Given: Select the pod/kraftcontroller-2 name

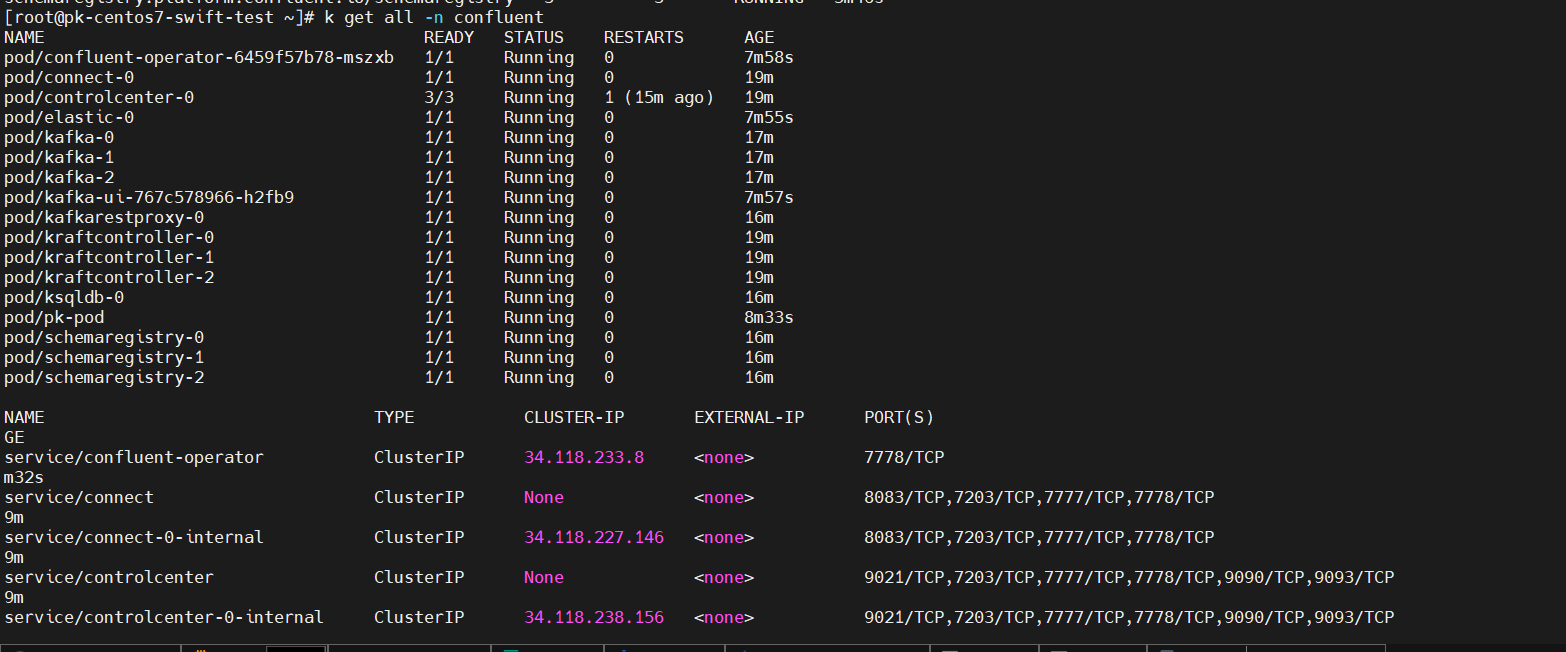Looking at the screenshot, I should 109,277.
